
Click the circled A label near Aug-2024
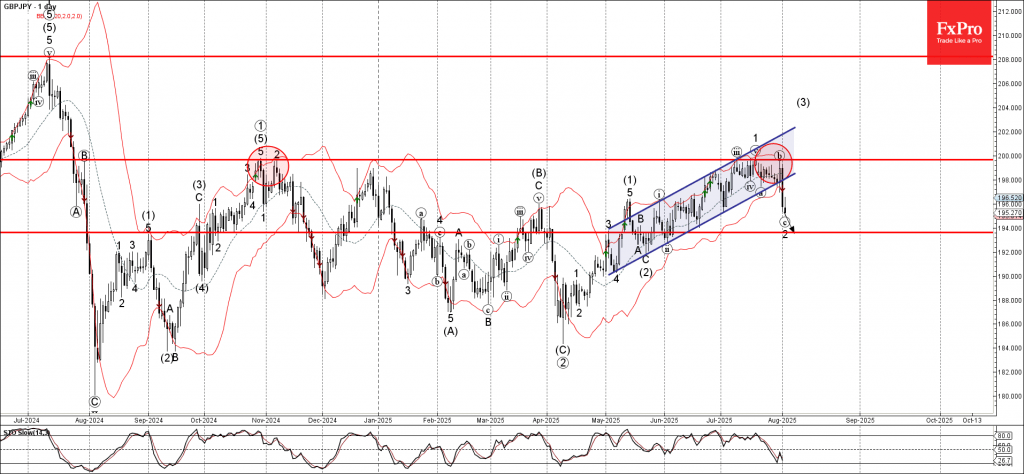[76, 211]
